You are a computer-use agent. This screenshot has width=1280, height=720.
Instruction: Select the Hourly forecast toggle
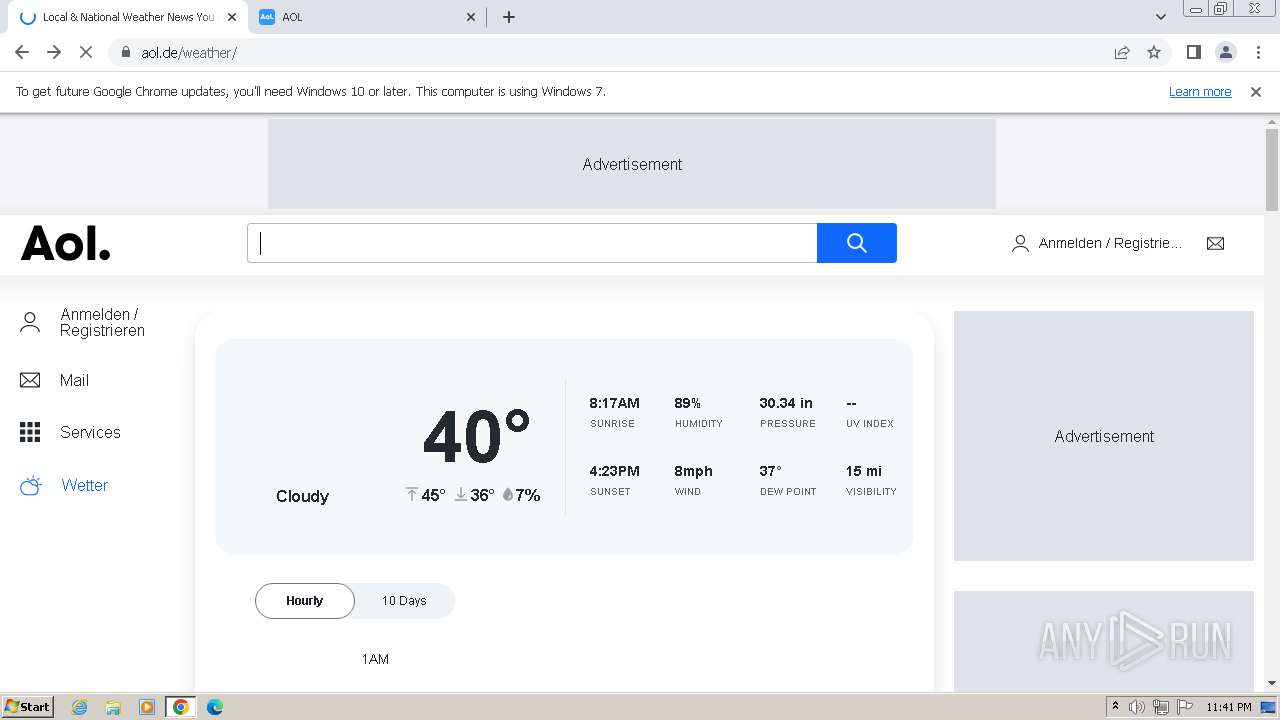click(x=305, y=601)
